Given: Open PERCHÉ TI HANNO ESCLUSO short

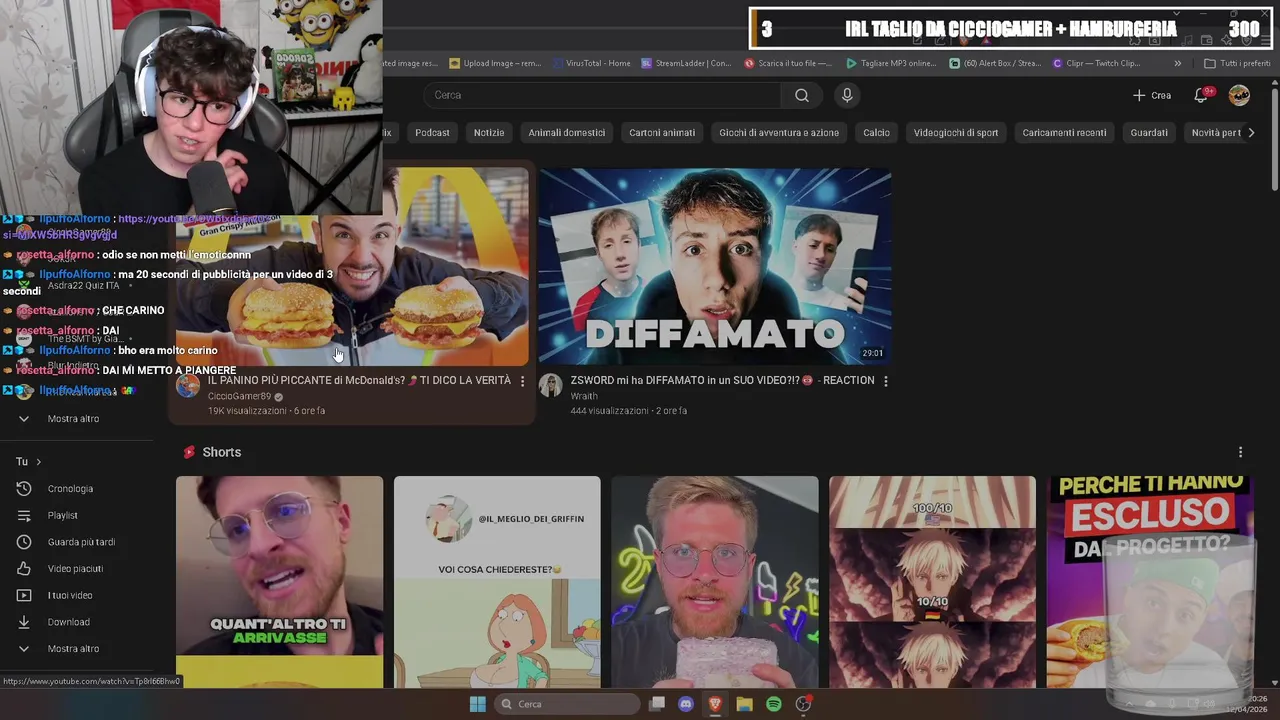Looking at the screenshot, I should [x=1150, y=582].
